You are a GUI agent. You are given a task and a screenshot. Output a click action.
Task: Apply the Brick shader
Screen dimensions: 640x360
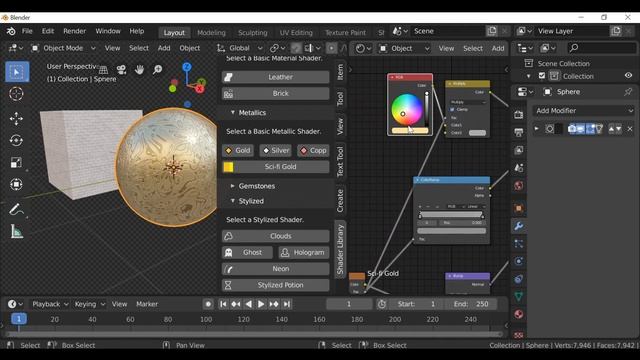click(x=276, y=93)
